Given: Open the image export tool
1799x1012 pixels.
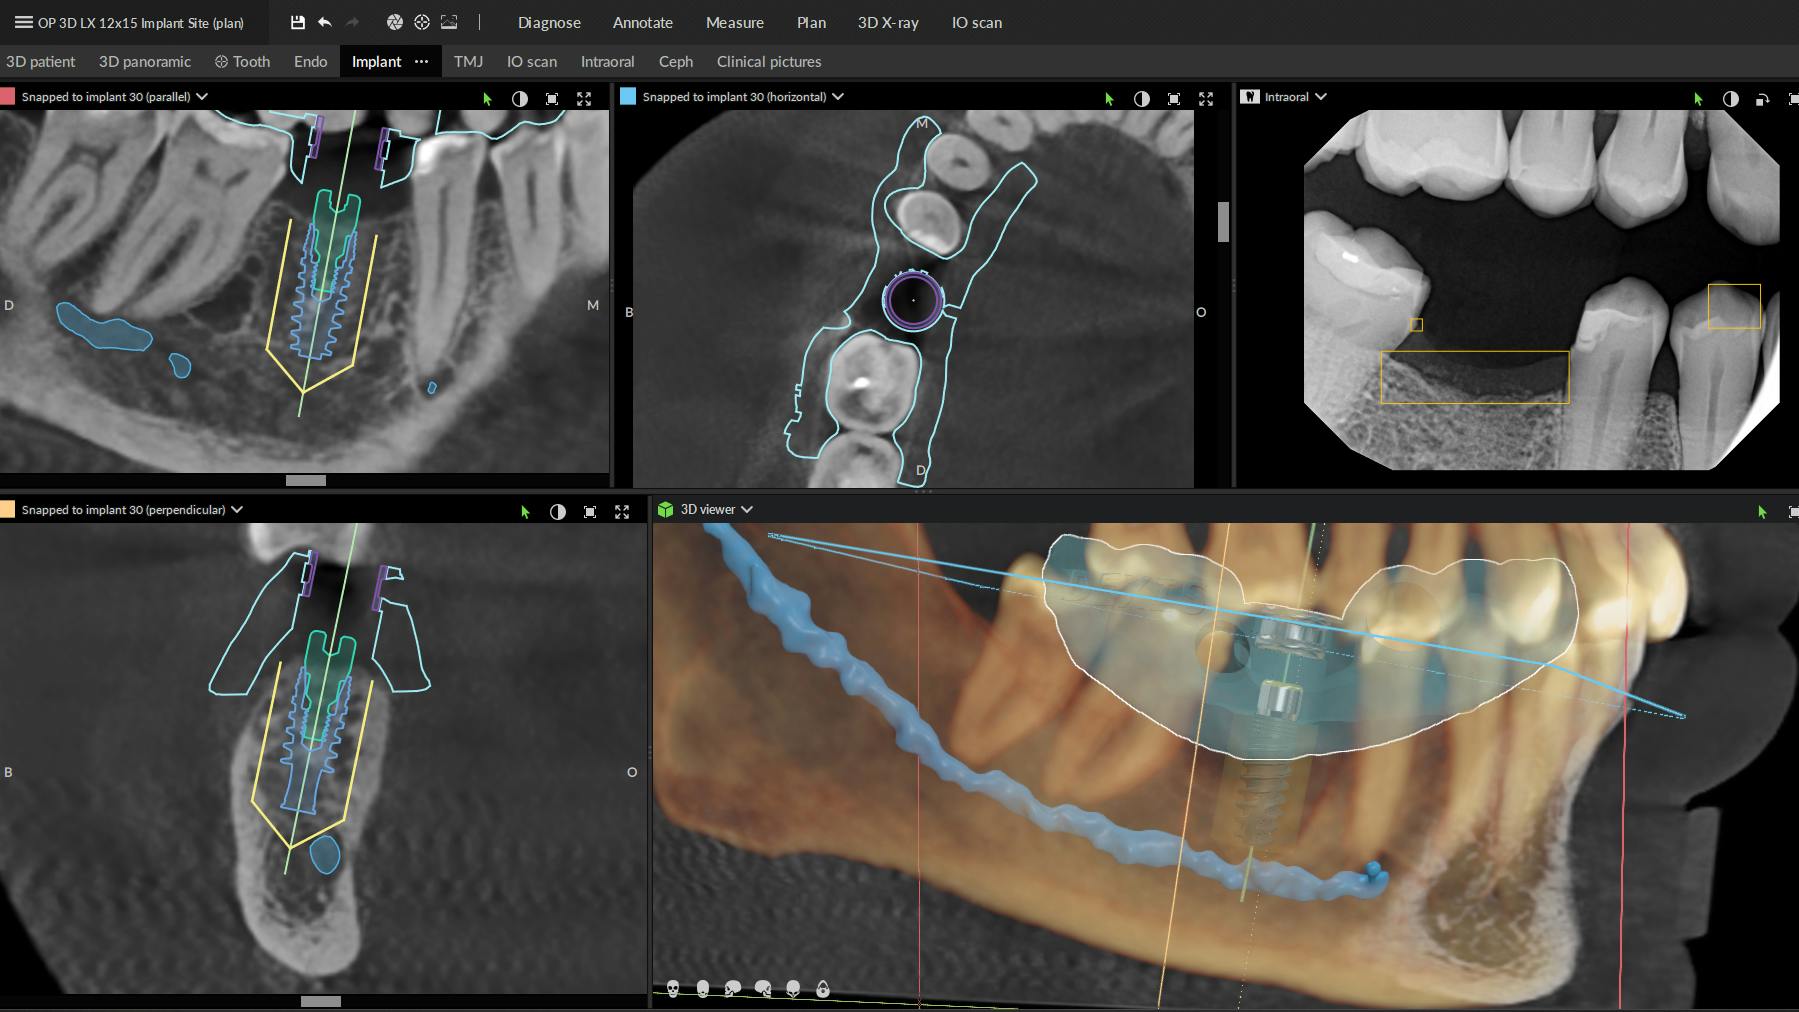Looking at the screenshot, I should click(x=449, y=21).
